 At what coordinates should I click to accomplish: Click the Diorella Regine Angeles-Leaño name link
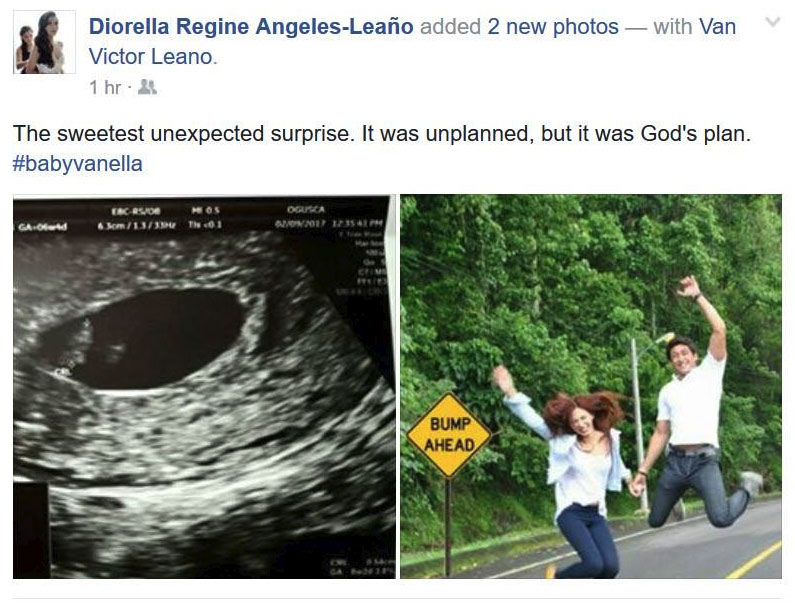click(x=251, y=26)
